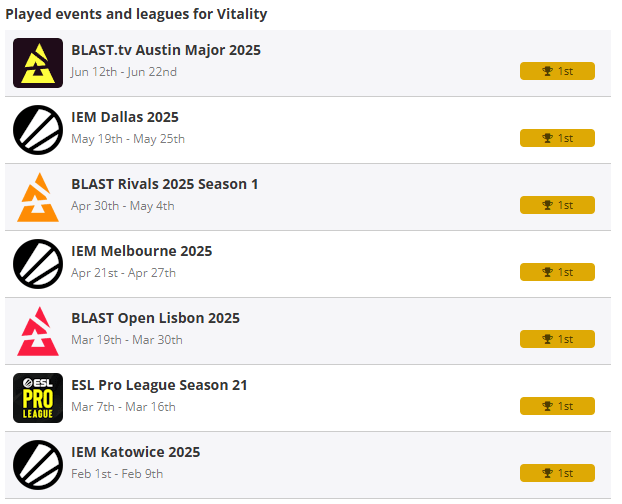622x504 pixels.
Task: Click the IEM Melbourne 2025 event logo
Action: tap(38, 264)
